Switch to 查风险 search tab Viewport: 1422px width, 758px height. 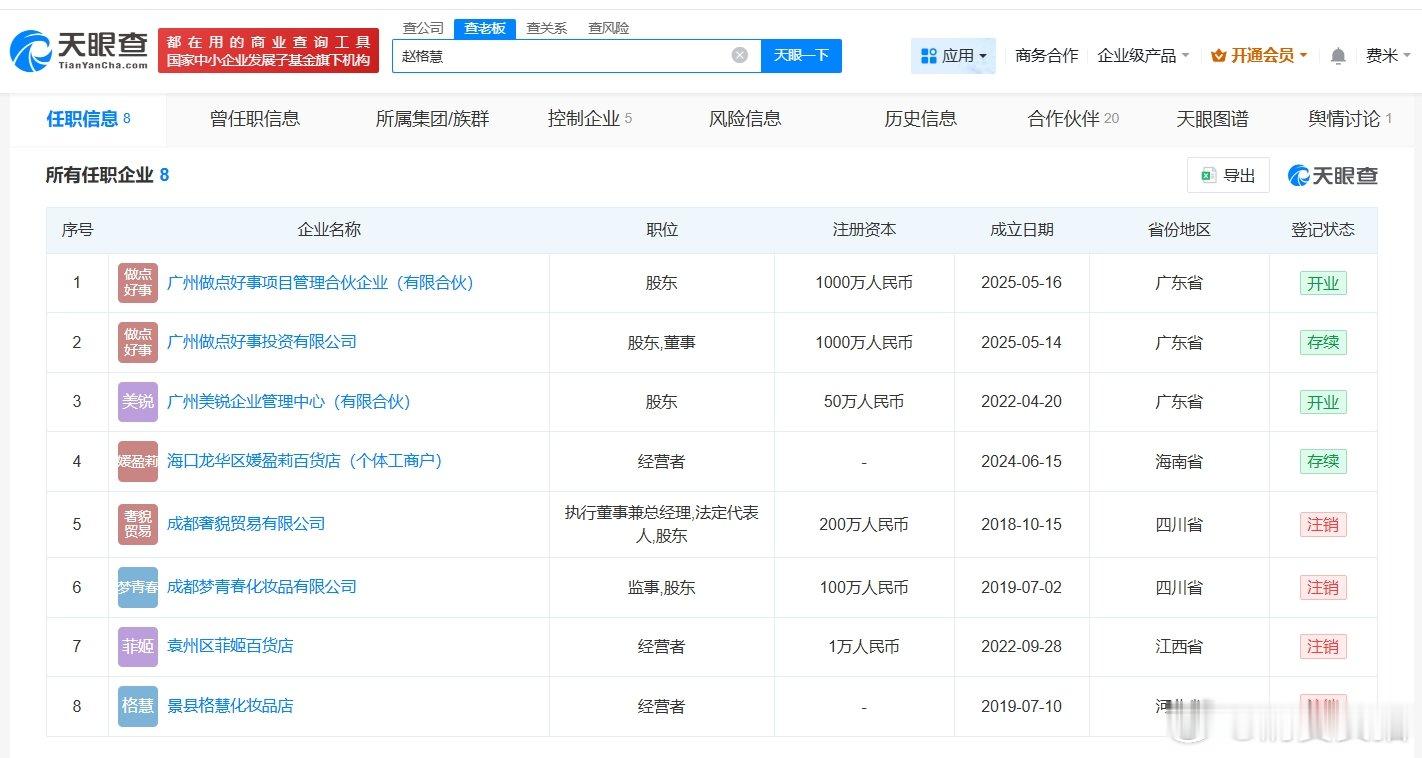pyautogui.click(x=609, y=28)
